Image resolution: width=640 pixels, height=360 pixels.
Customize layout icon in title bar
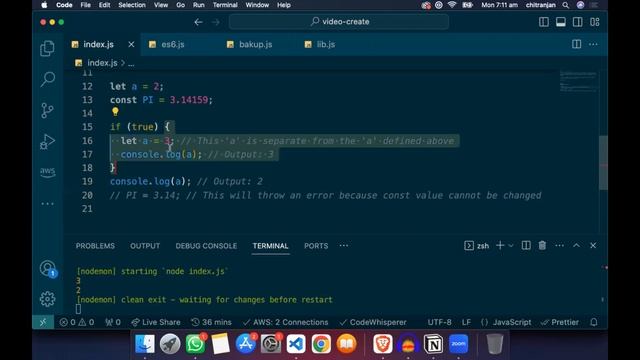point(595,22)
